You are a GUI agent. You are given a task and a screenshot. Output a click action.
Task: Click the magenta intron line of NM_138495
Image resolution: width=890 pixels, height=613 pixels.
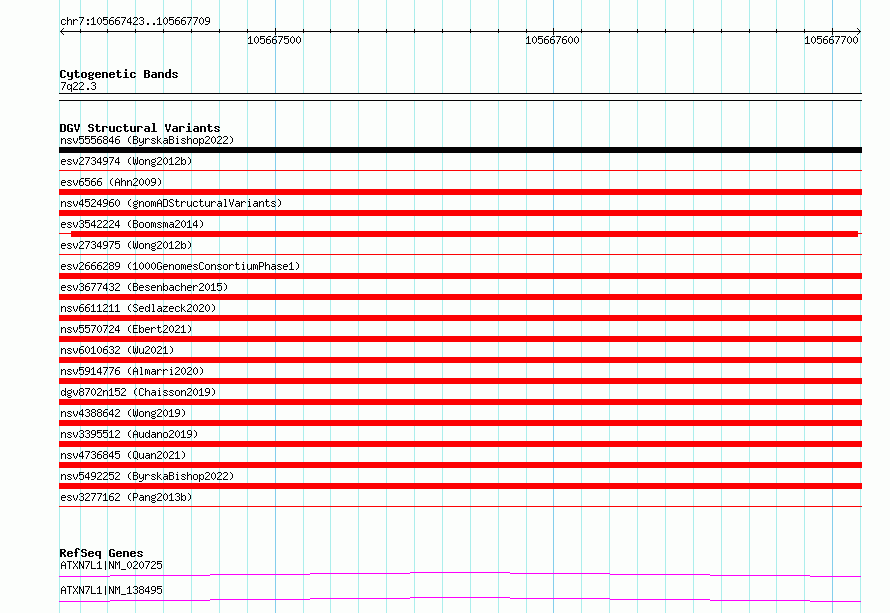click(460, 599)
